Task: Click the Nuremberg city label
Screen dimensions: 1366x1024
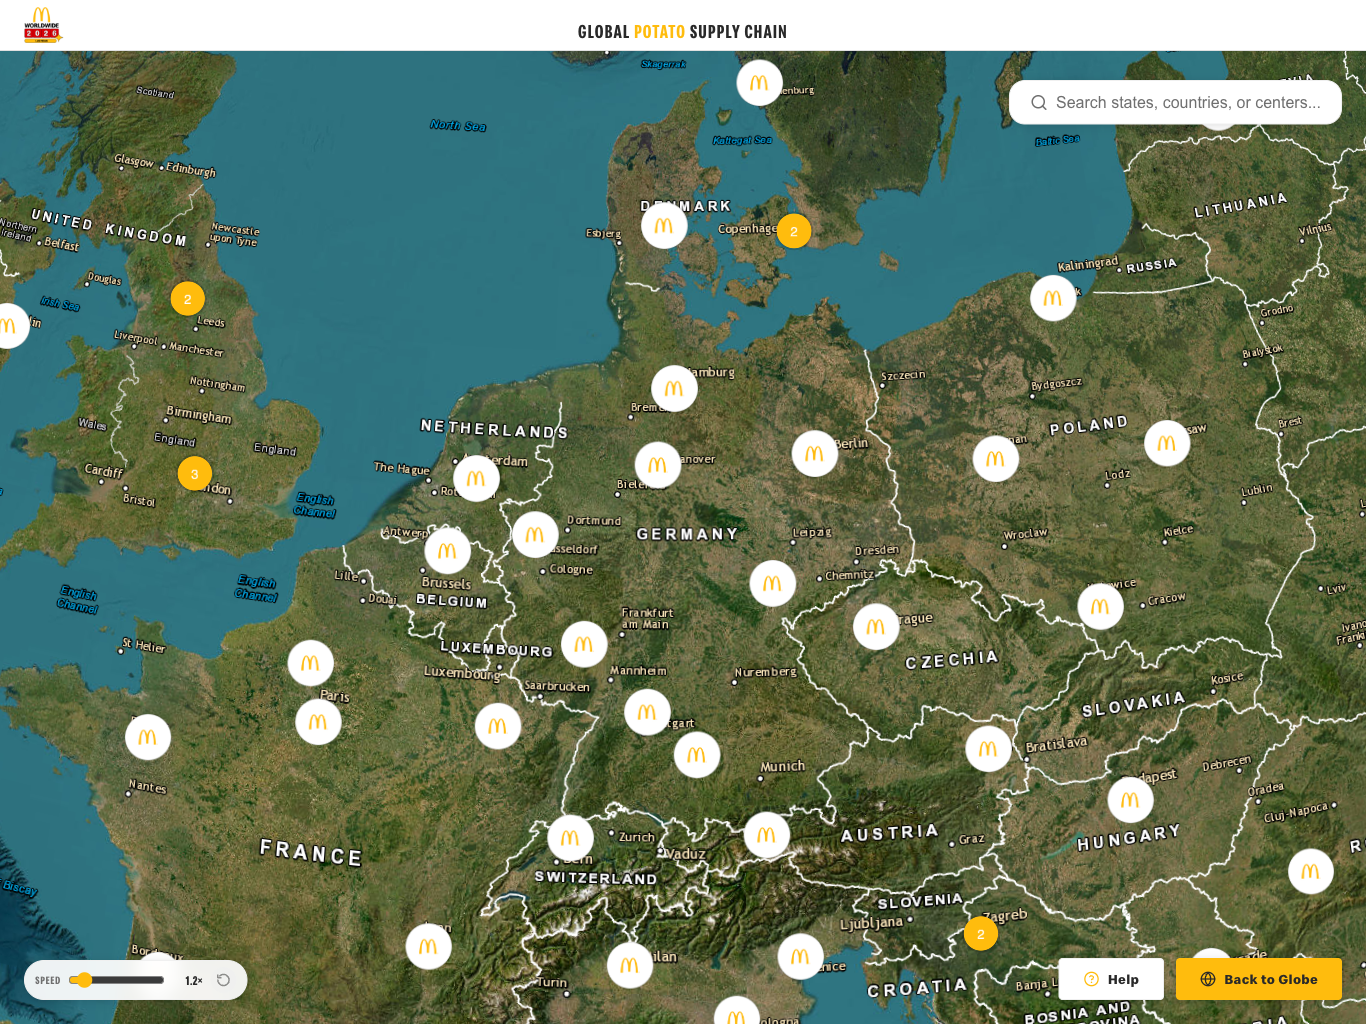Action: pos(766,672)
